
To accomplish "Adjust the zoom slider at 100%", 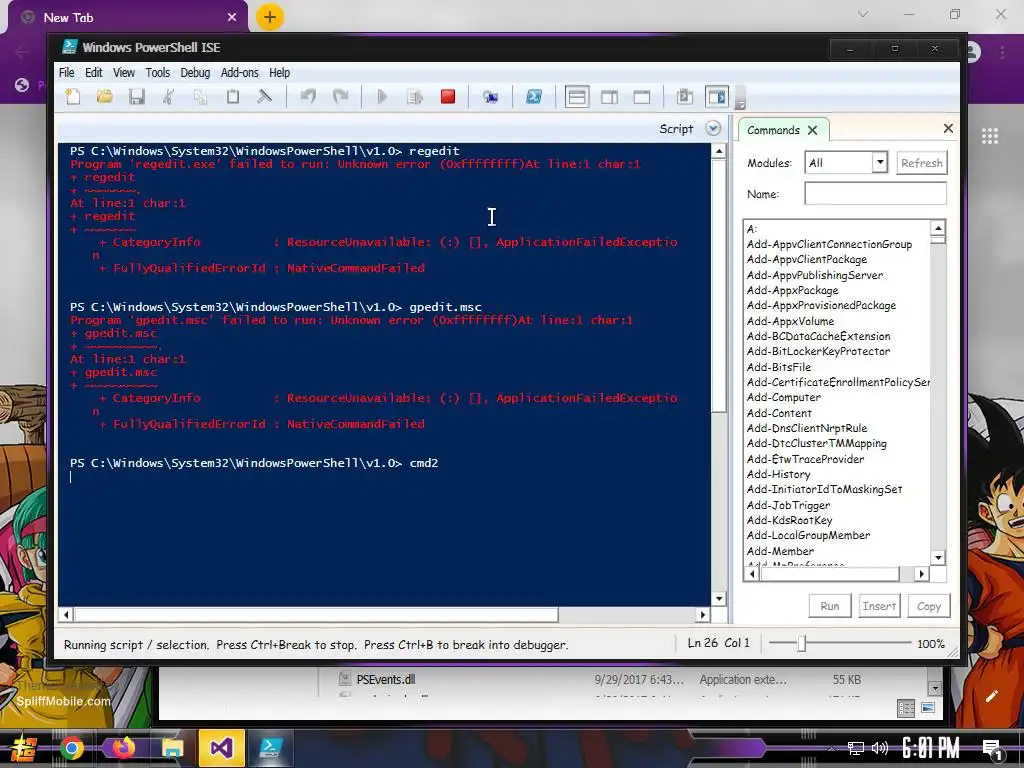I will tap(802, 643).
